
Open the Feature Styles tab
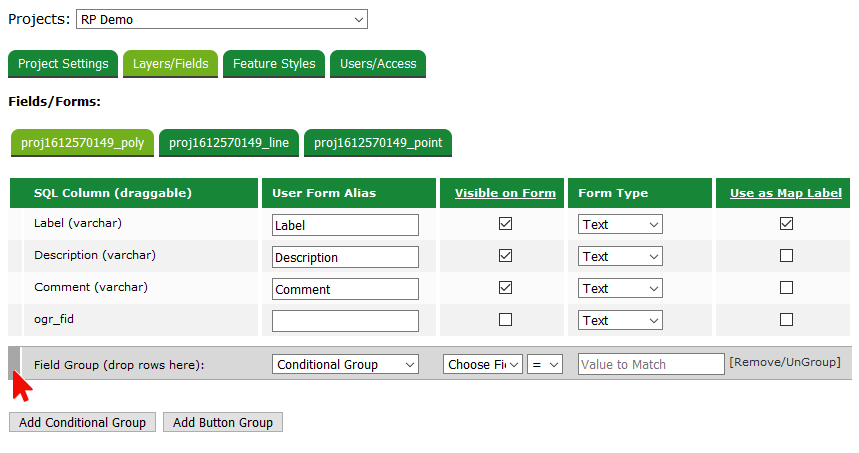click(x=274, y=64)
